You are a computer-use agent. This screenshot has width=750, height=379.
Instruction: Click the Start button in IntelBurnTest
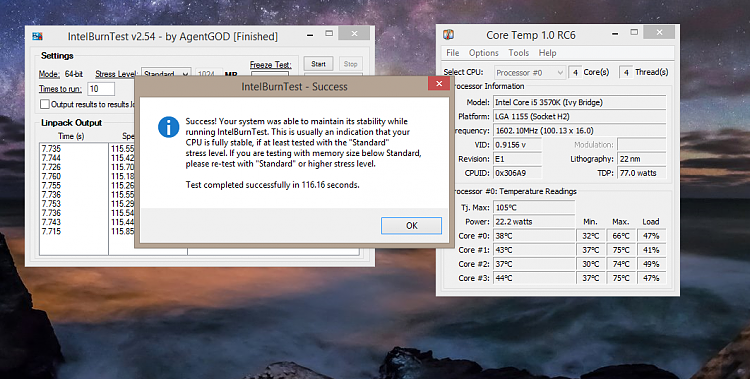318,64
